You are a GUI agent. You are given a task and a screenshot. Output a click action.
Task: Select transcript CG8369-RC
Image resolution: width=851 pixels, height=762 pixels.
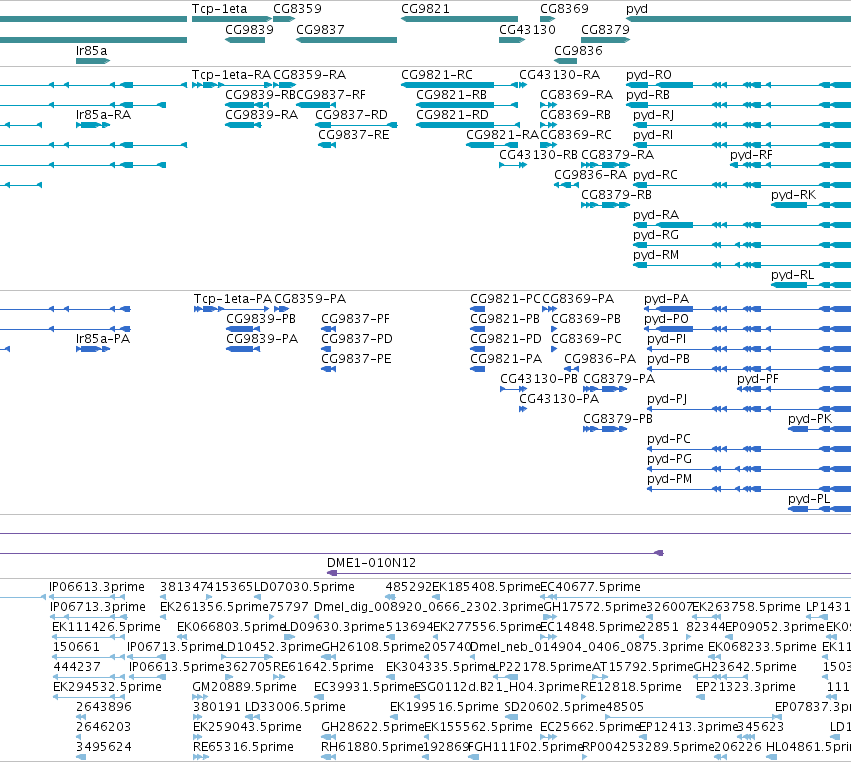(x=576, y=135)
